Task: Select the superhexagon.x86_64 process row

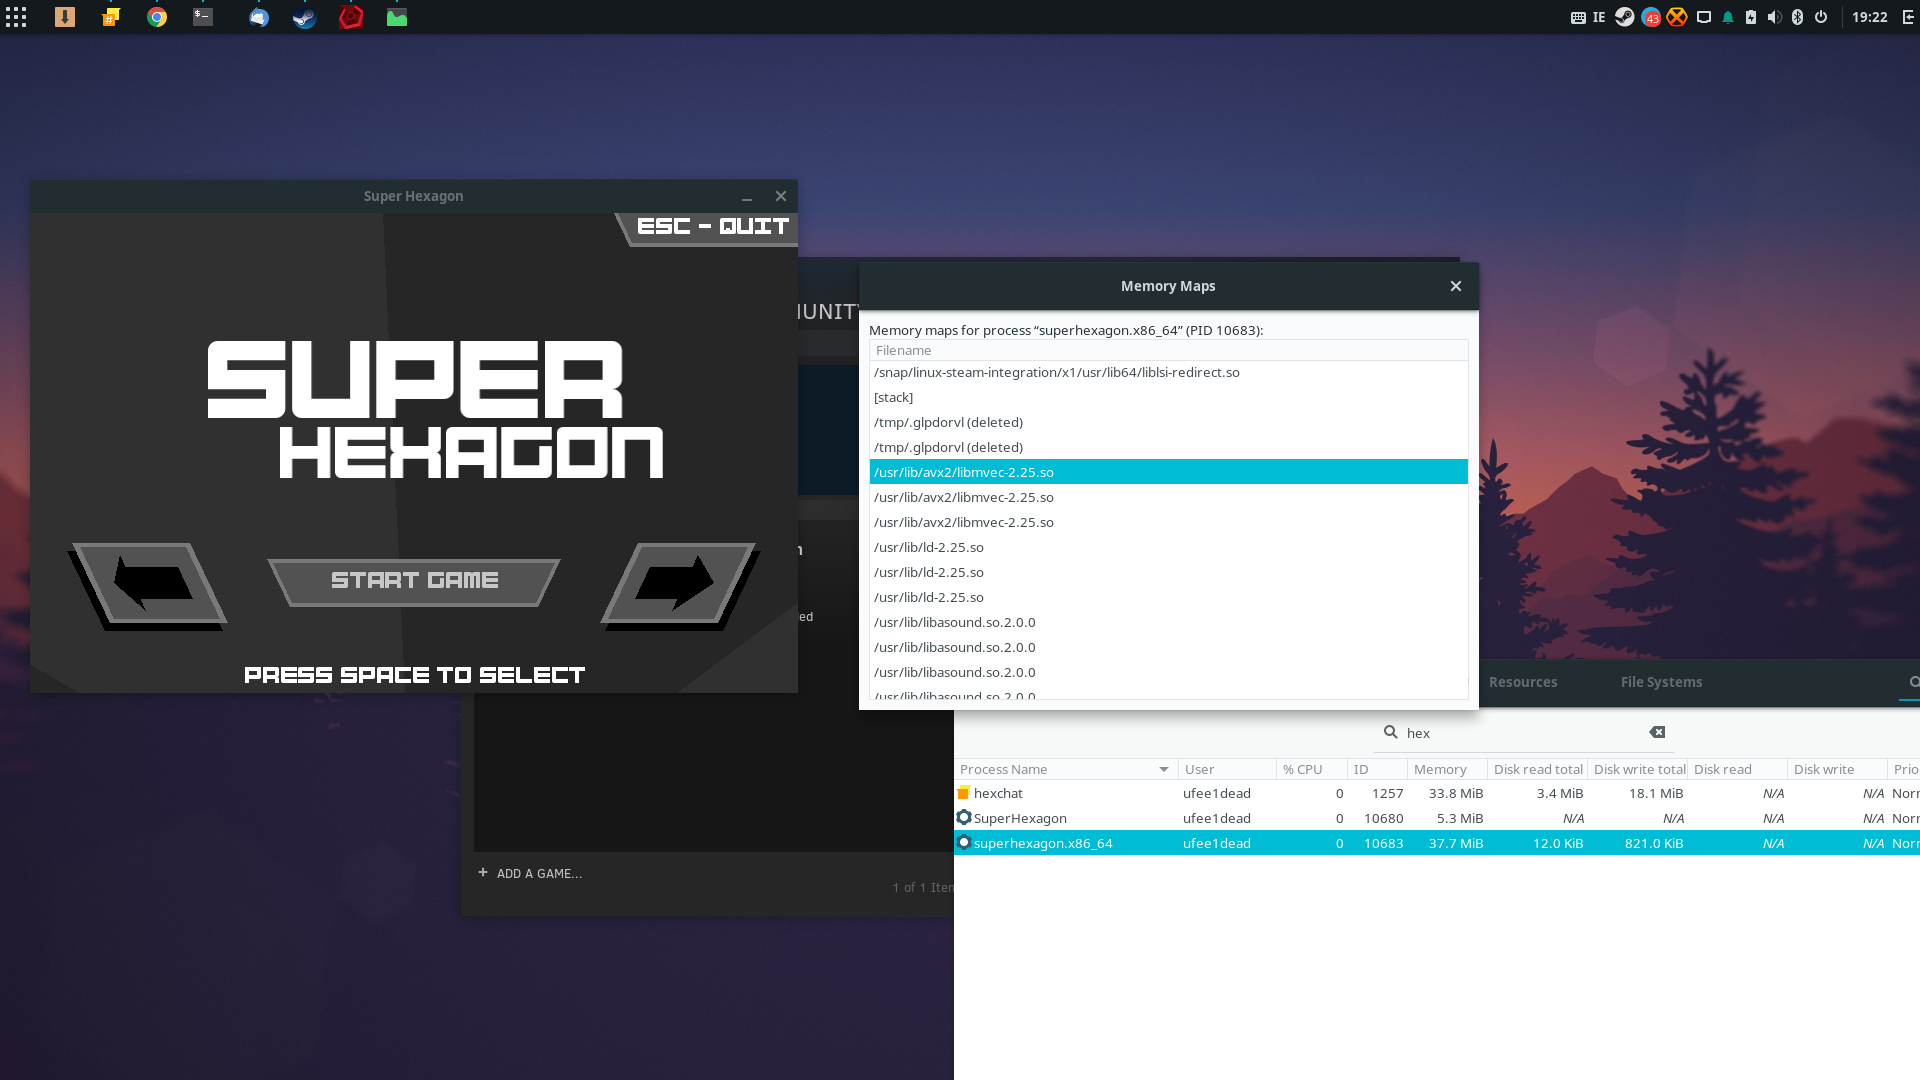Action: (x=1437, y=843)
